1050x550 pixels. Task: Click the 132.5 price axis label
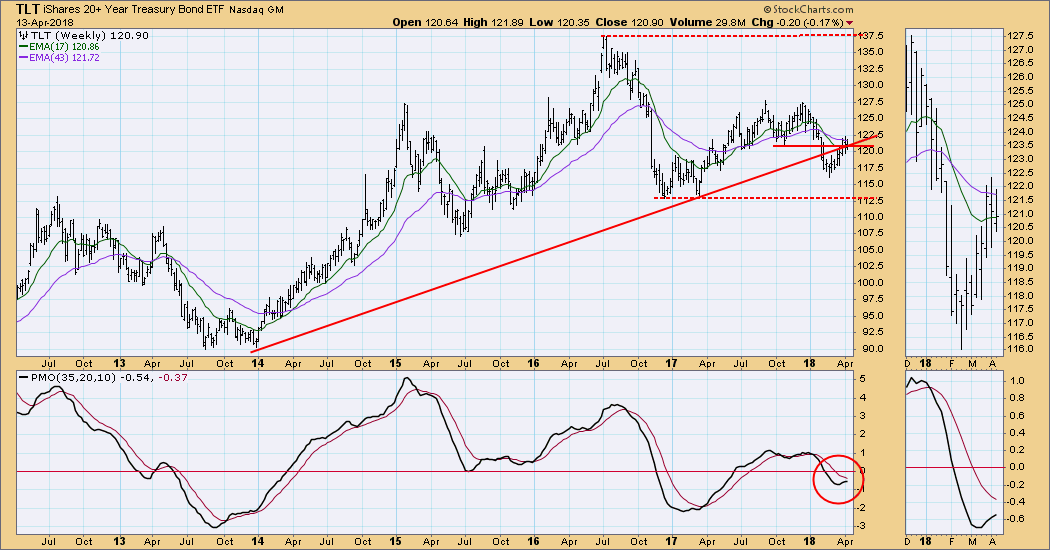pyautogui.click(x=869, y=68)
